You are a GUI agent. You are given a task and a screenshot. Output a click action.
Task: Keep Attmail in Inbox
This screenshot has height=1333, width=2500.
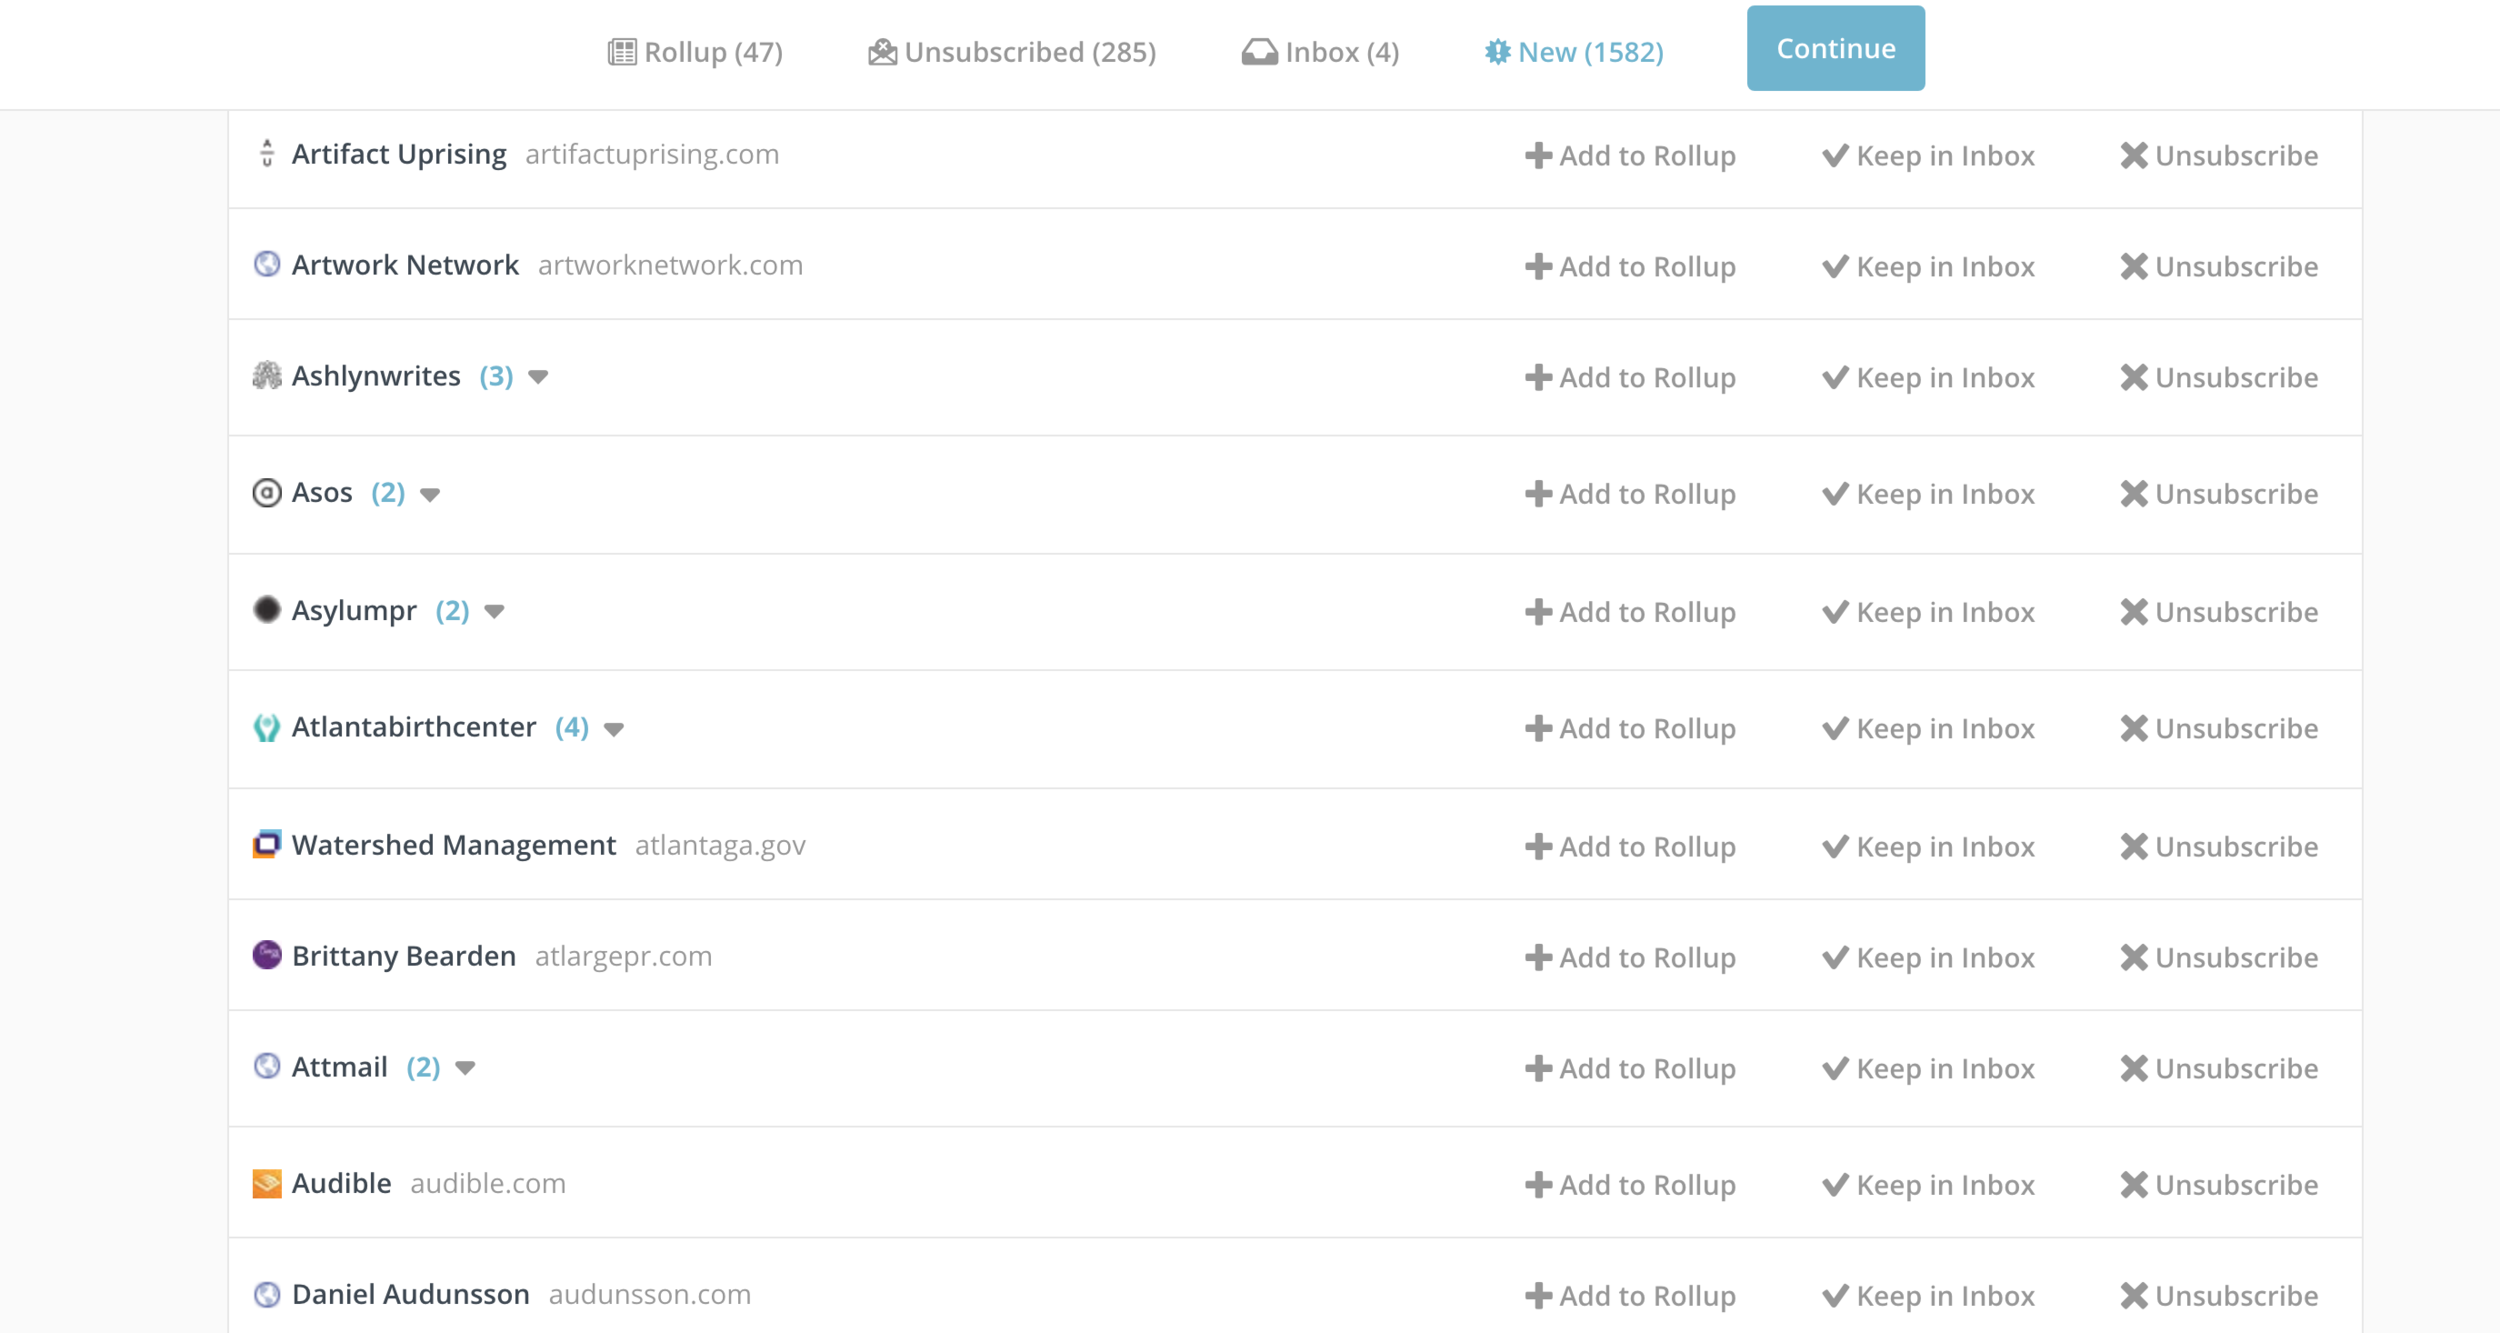(1928, 1069)
